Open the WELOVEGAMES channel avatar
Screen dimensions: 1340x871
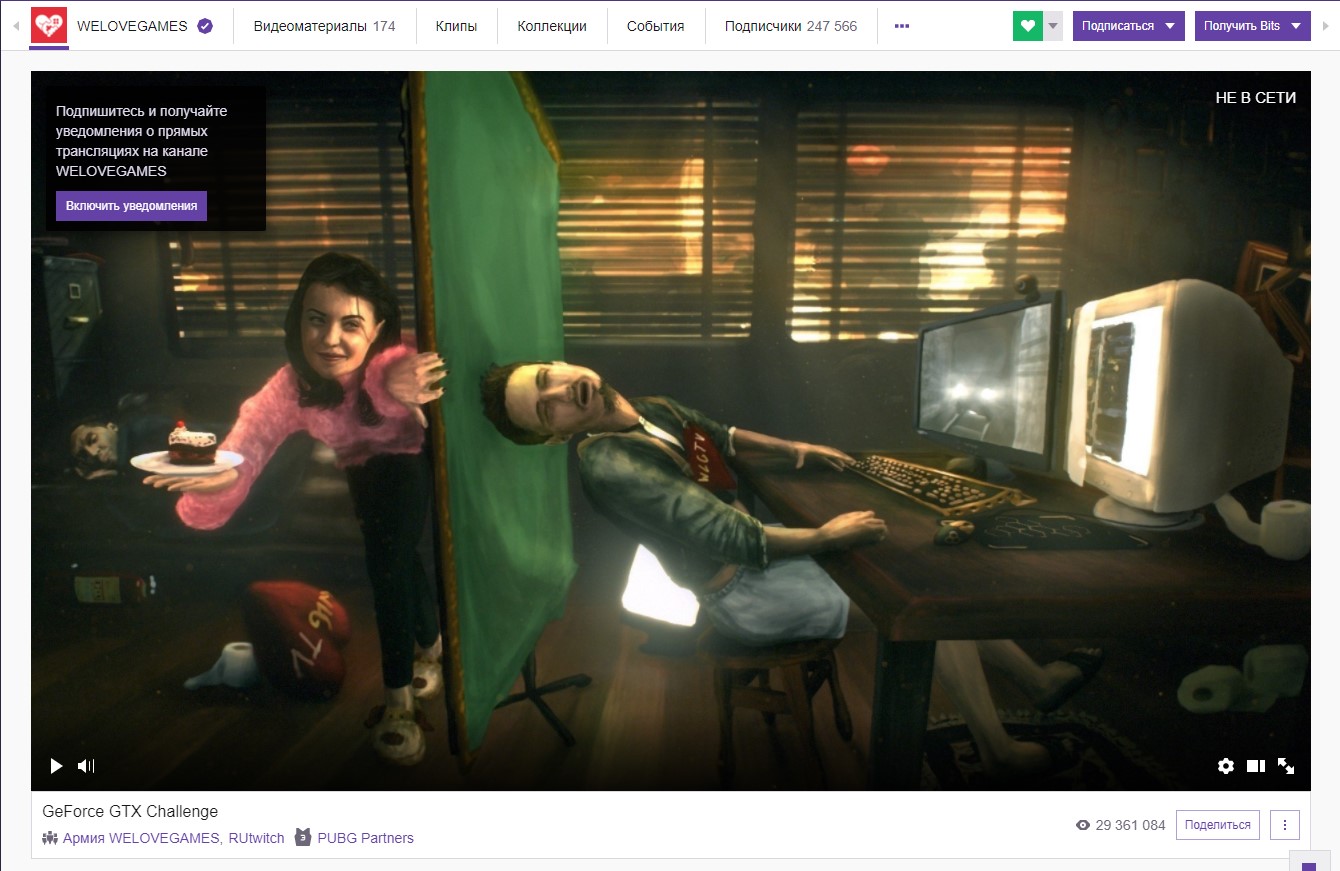49,25
